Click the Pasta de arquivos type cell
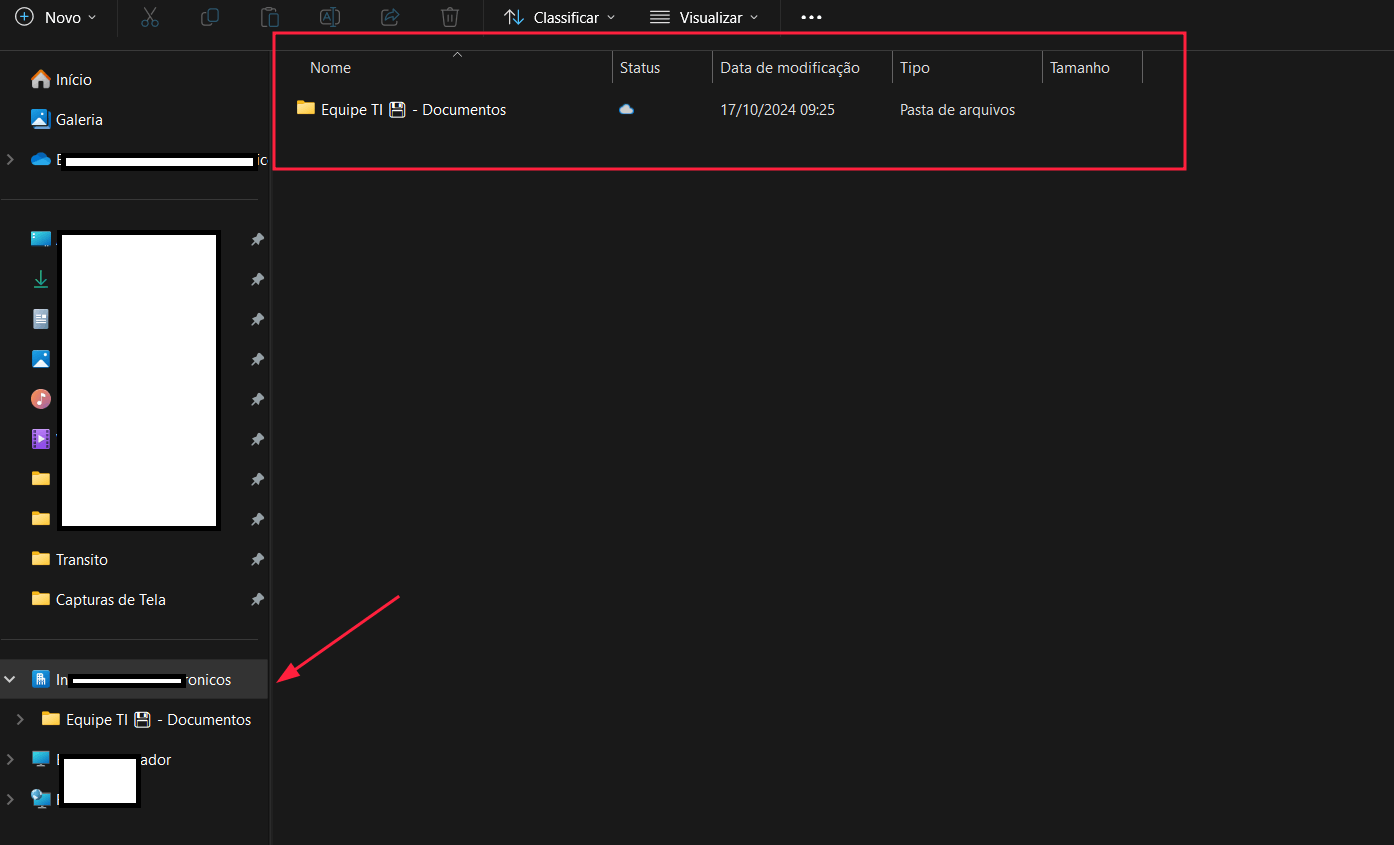Screen dimensions: 1394x845 [x=957, y=110]
